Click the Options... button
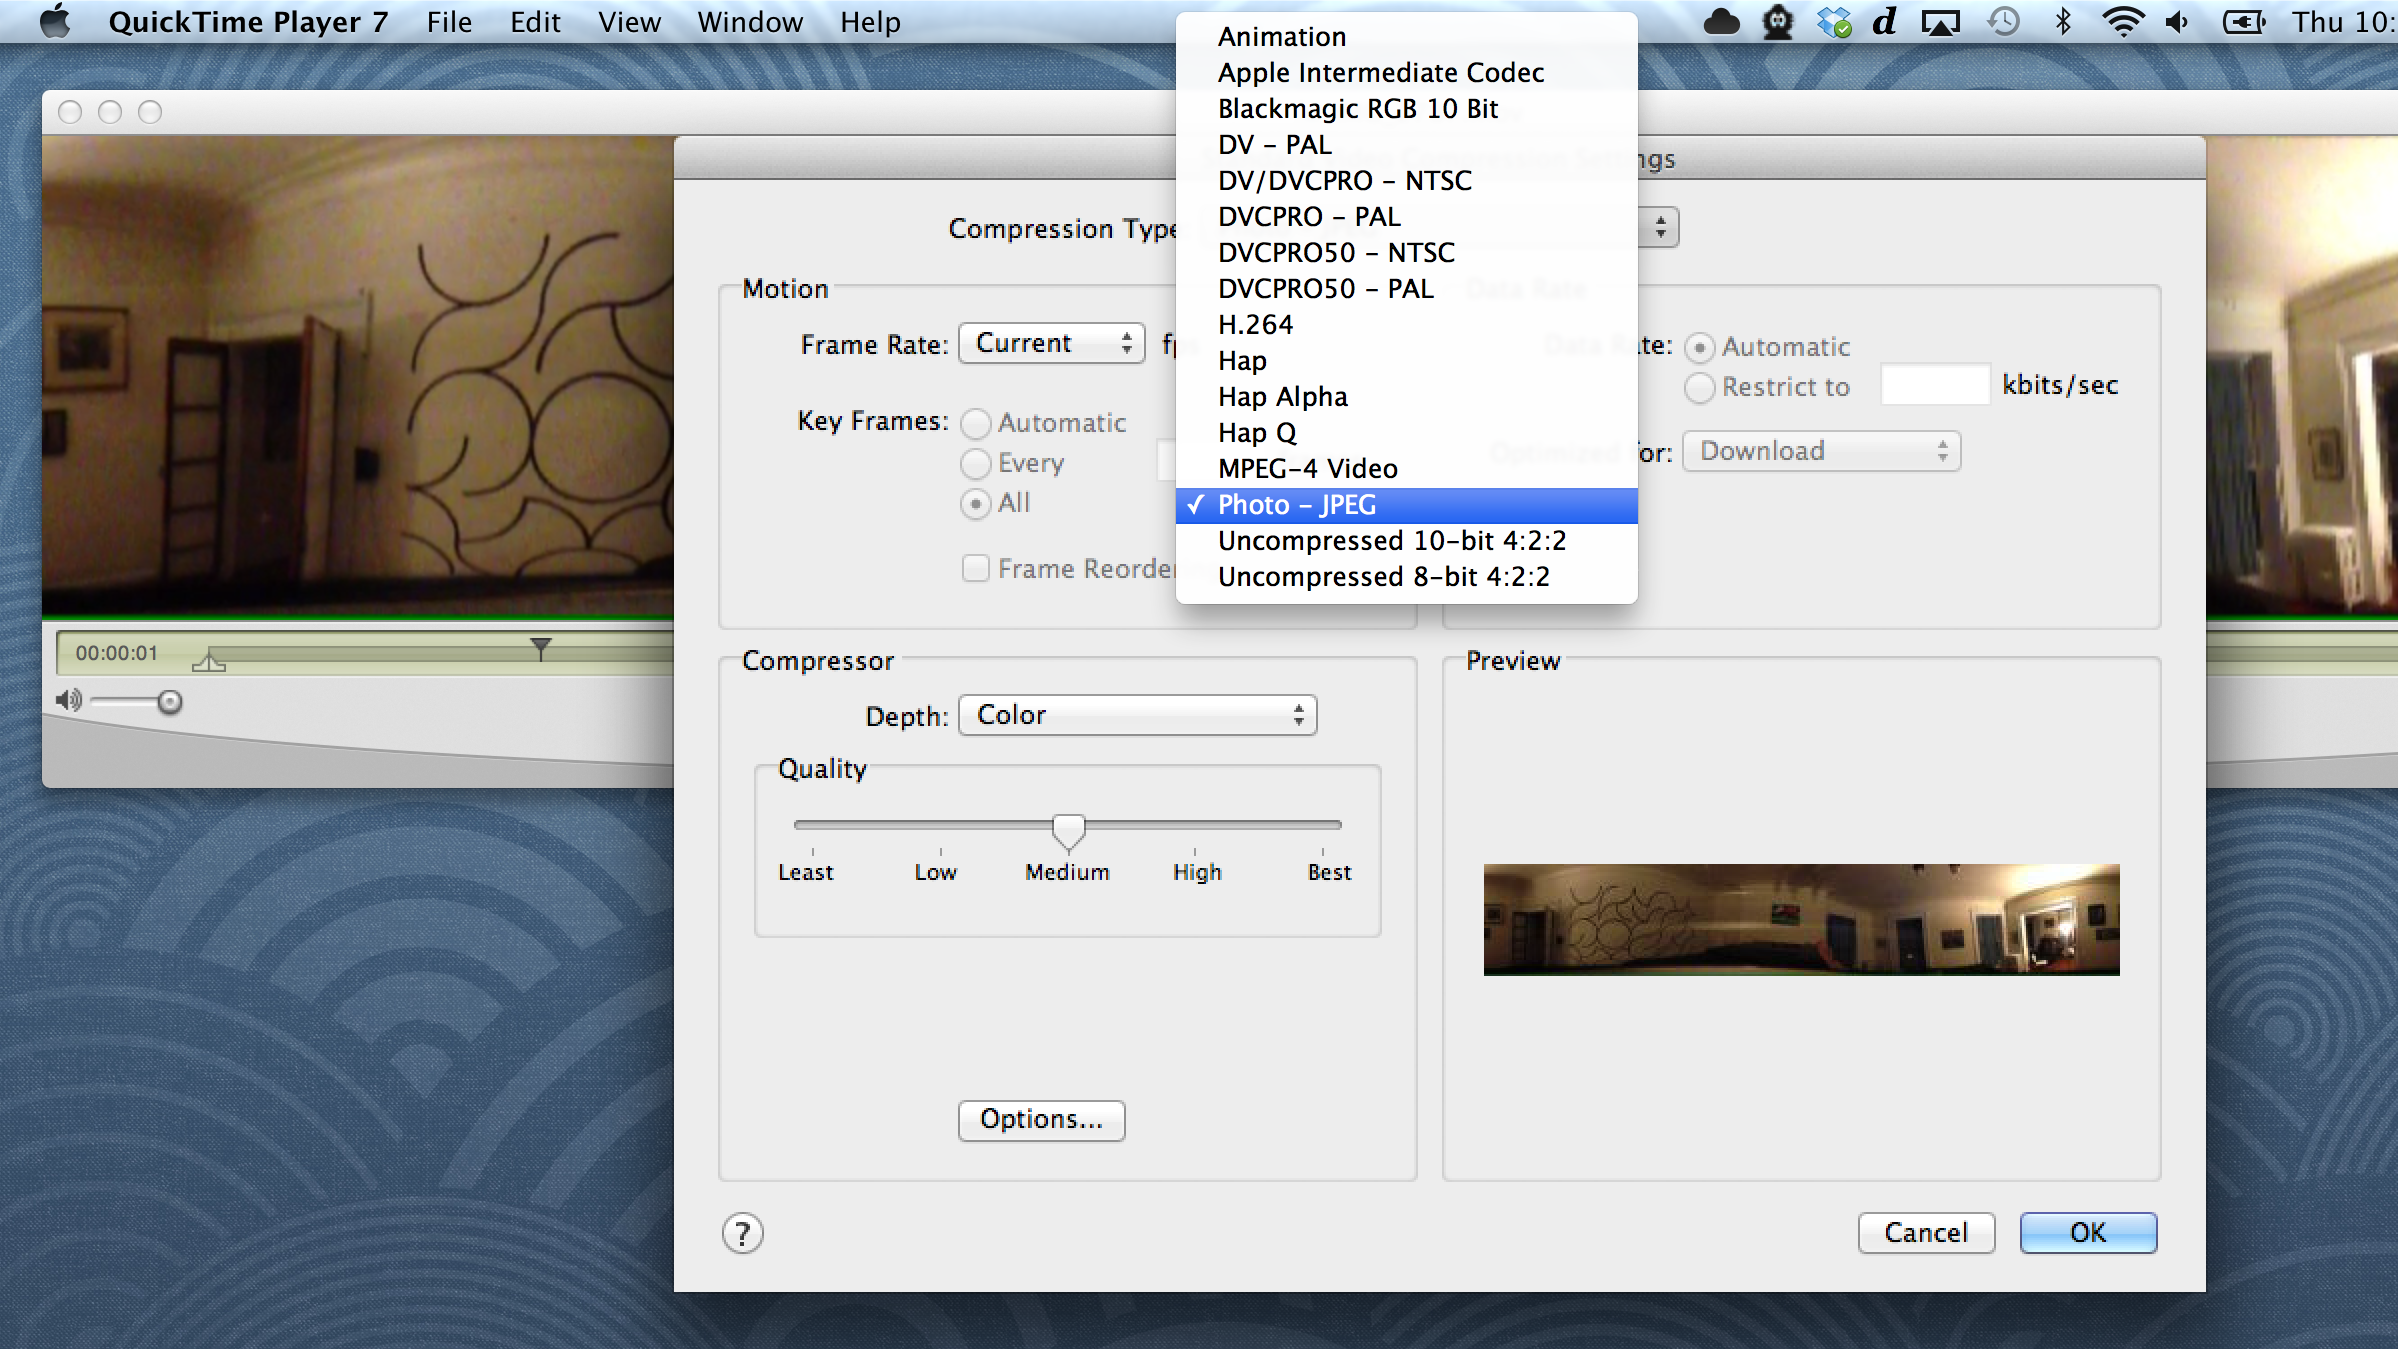 tap(1041, 1120)
